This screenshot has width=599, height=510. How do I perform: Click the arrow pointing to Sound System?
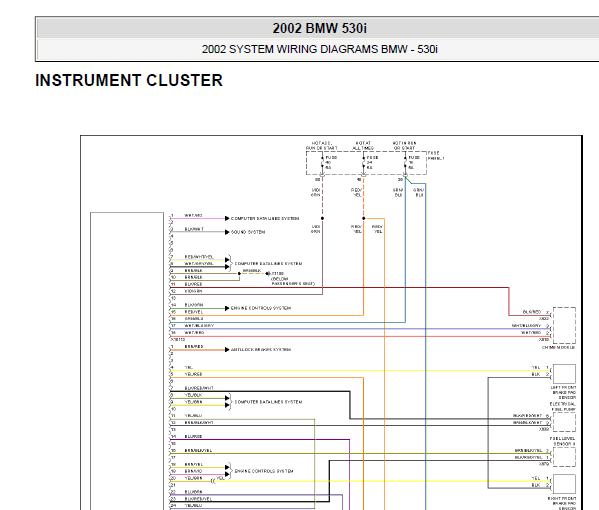coord(227,232)
